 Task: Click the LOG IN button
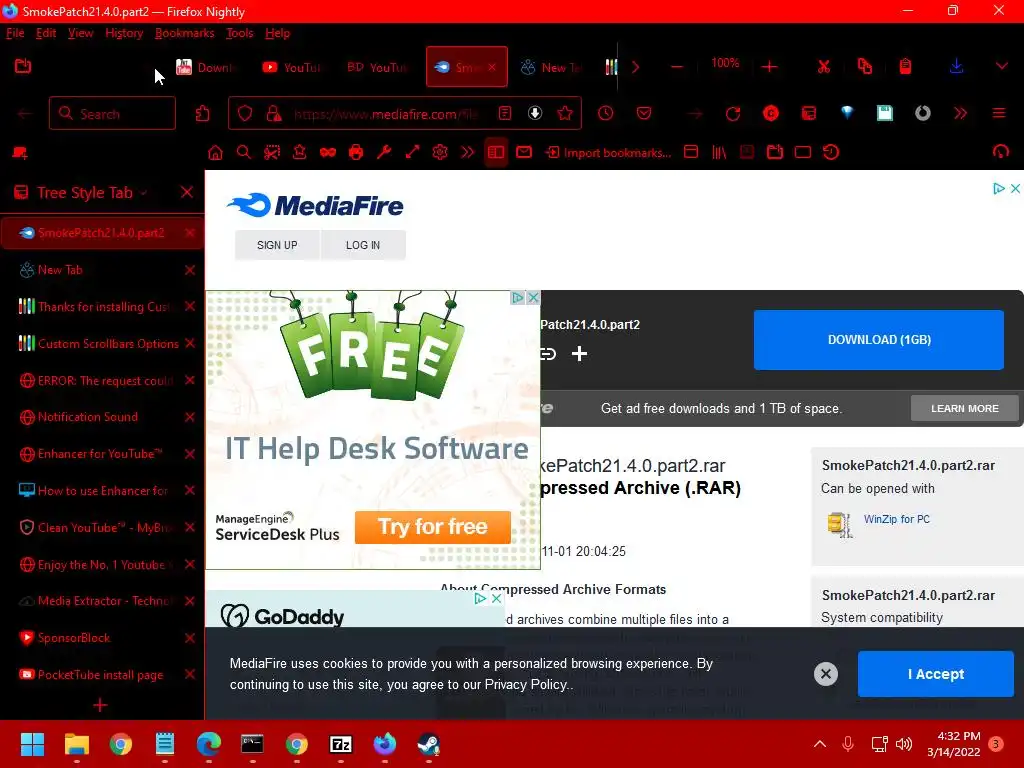tap(362, 245)
